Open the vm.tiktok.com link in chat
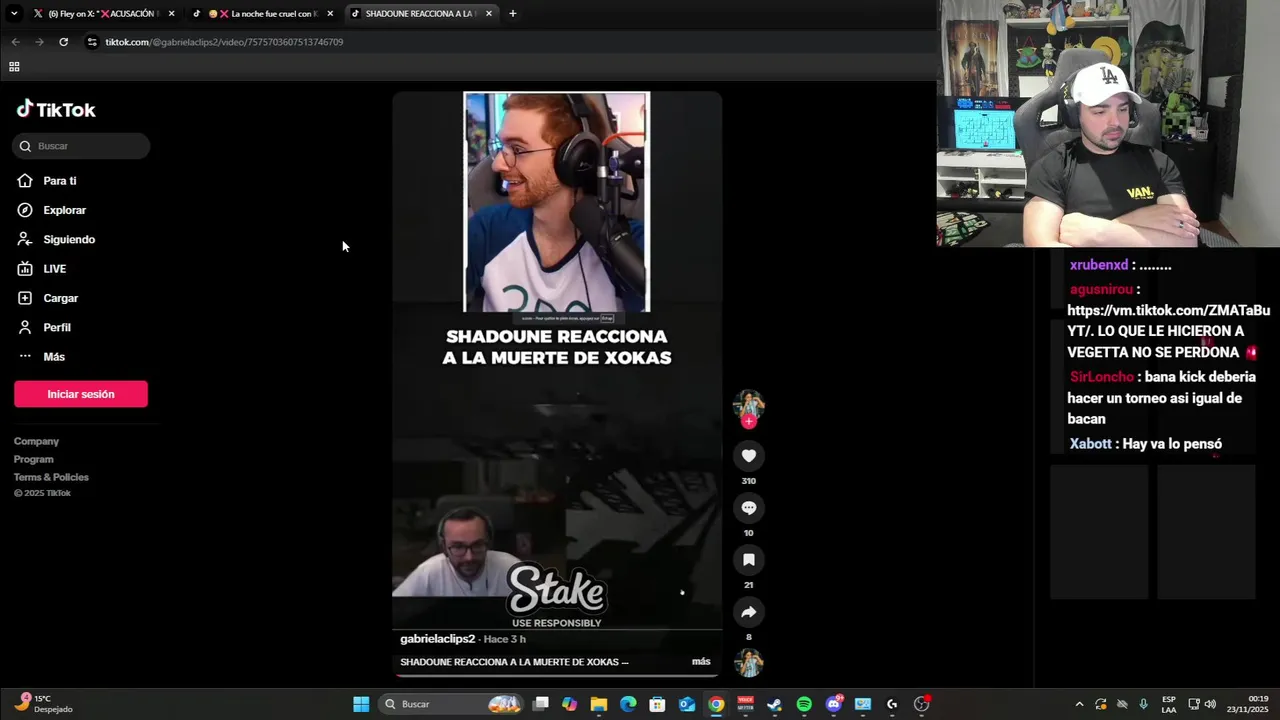1280x720 pixels. tap(1168, 321)
